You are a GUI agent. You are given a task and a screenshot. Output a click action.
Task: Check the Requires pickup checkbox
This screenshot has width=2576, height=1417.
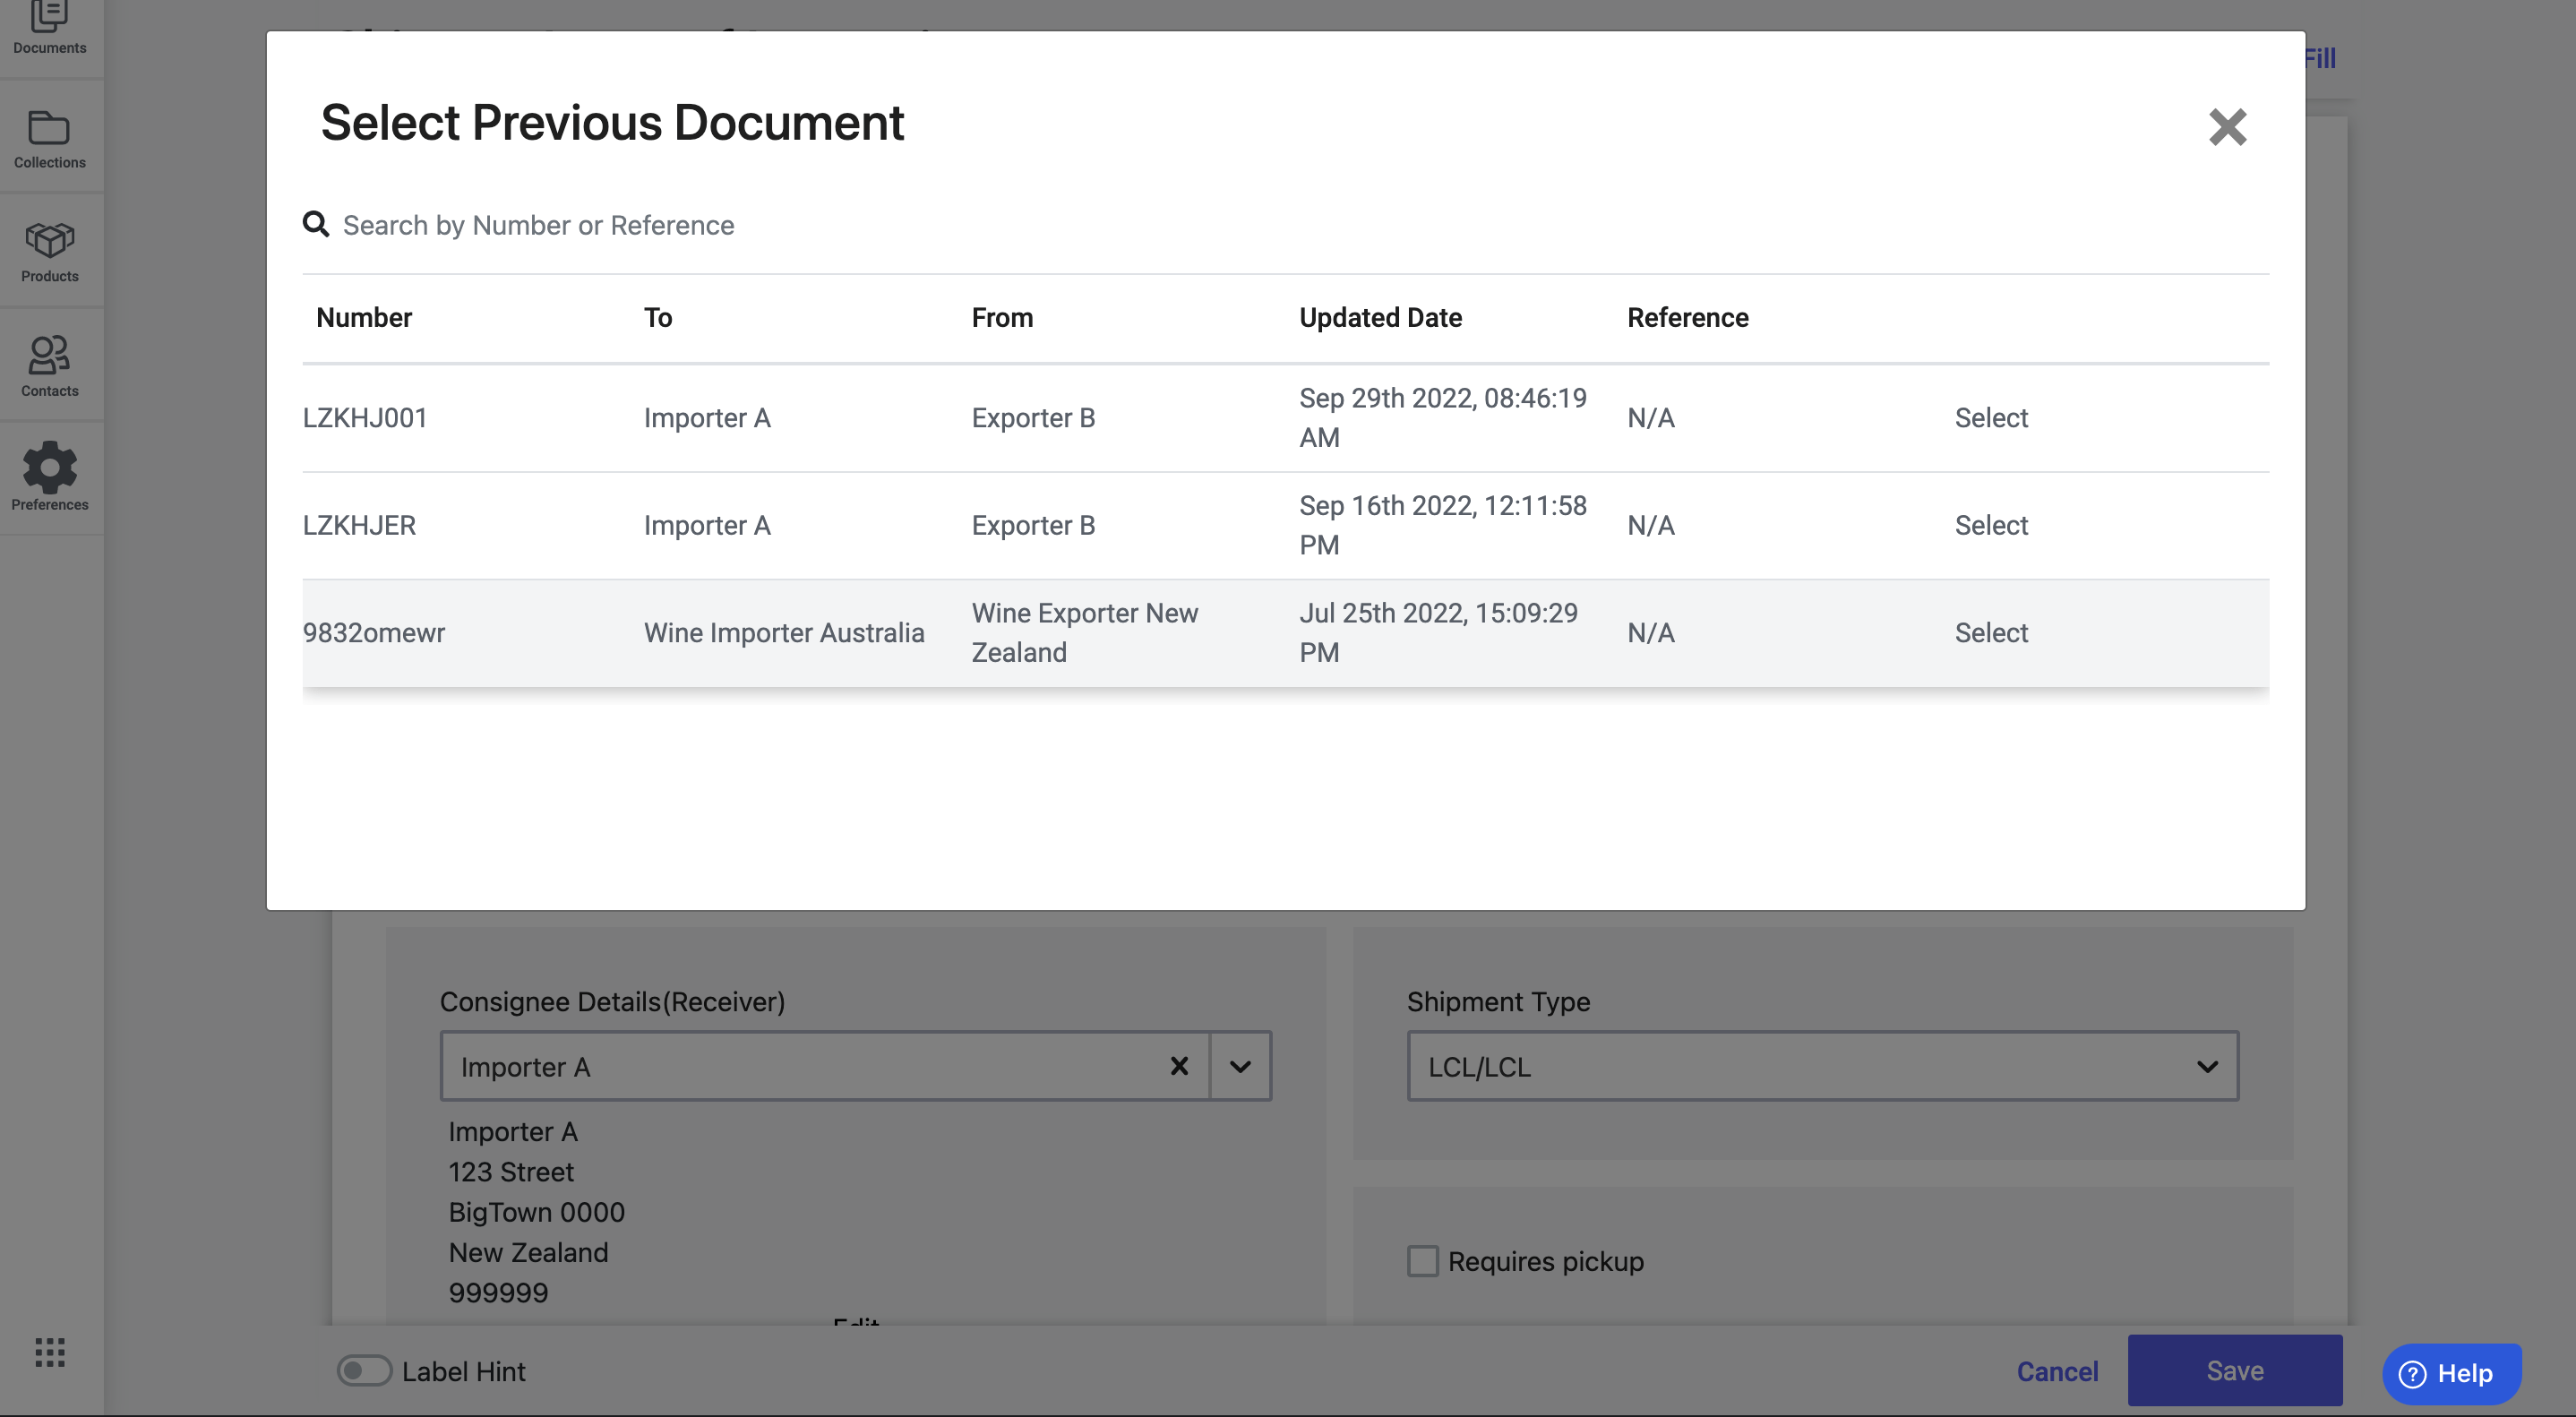[1422, 1261]
